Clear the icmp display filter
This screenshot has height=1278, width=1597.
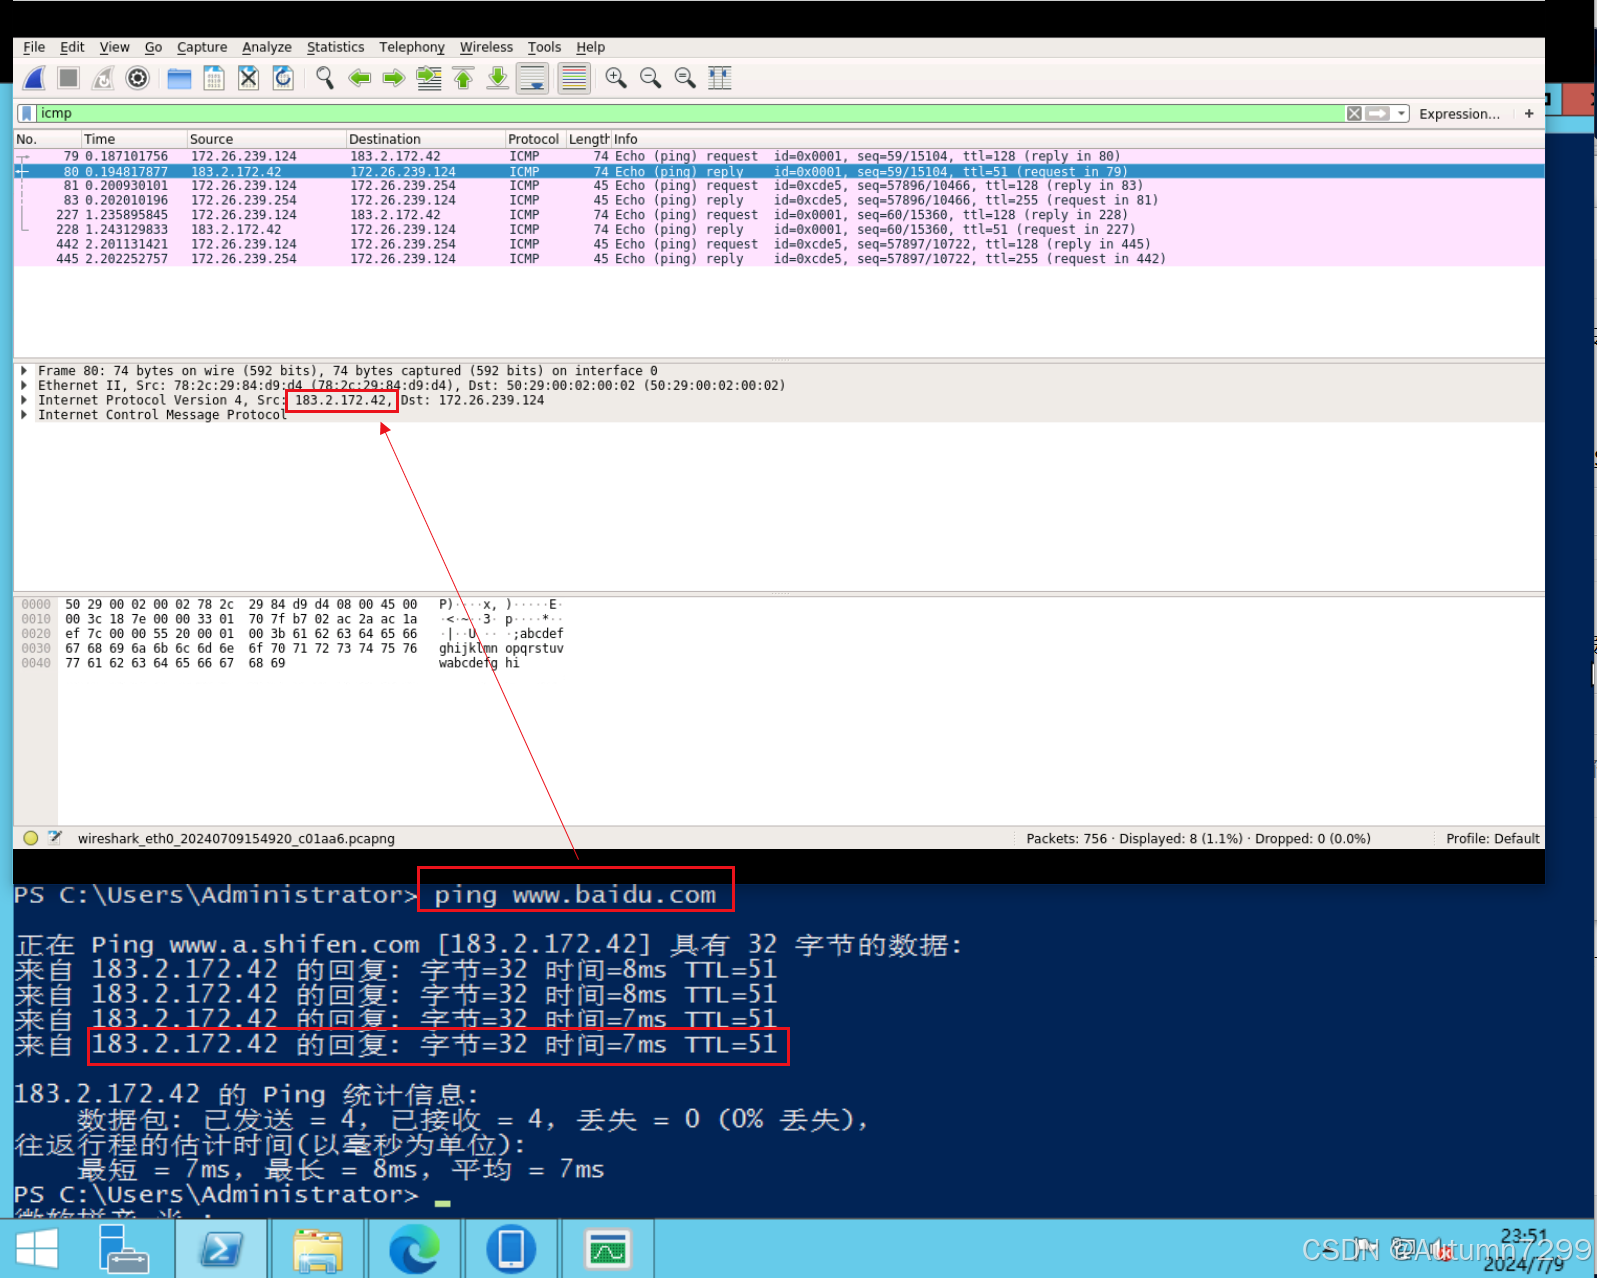point(1354,113)
